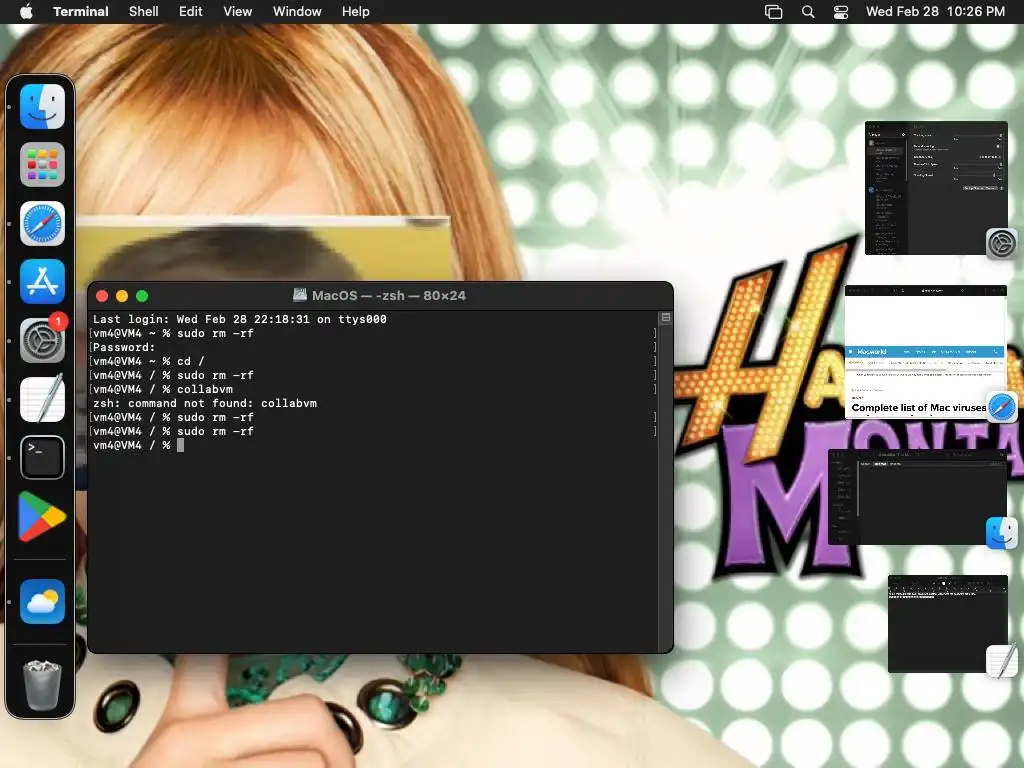Open Spotlight search in menu bar

point(808,12)
